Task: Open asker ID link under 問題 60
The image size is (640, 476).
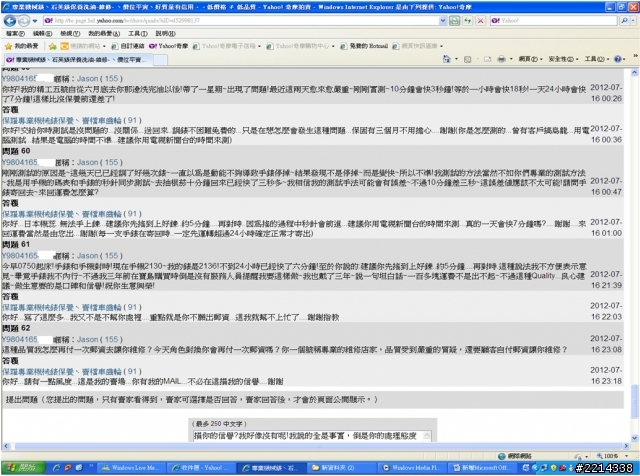Action: (20, 162)
